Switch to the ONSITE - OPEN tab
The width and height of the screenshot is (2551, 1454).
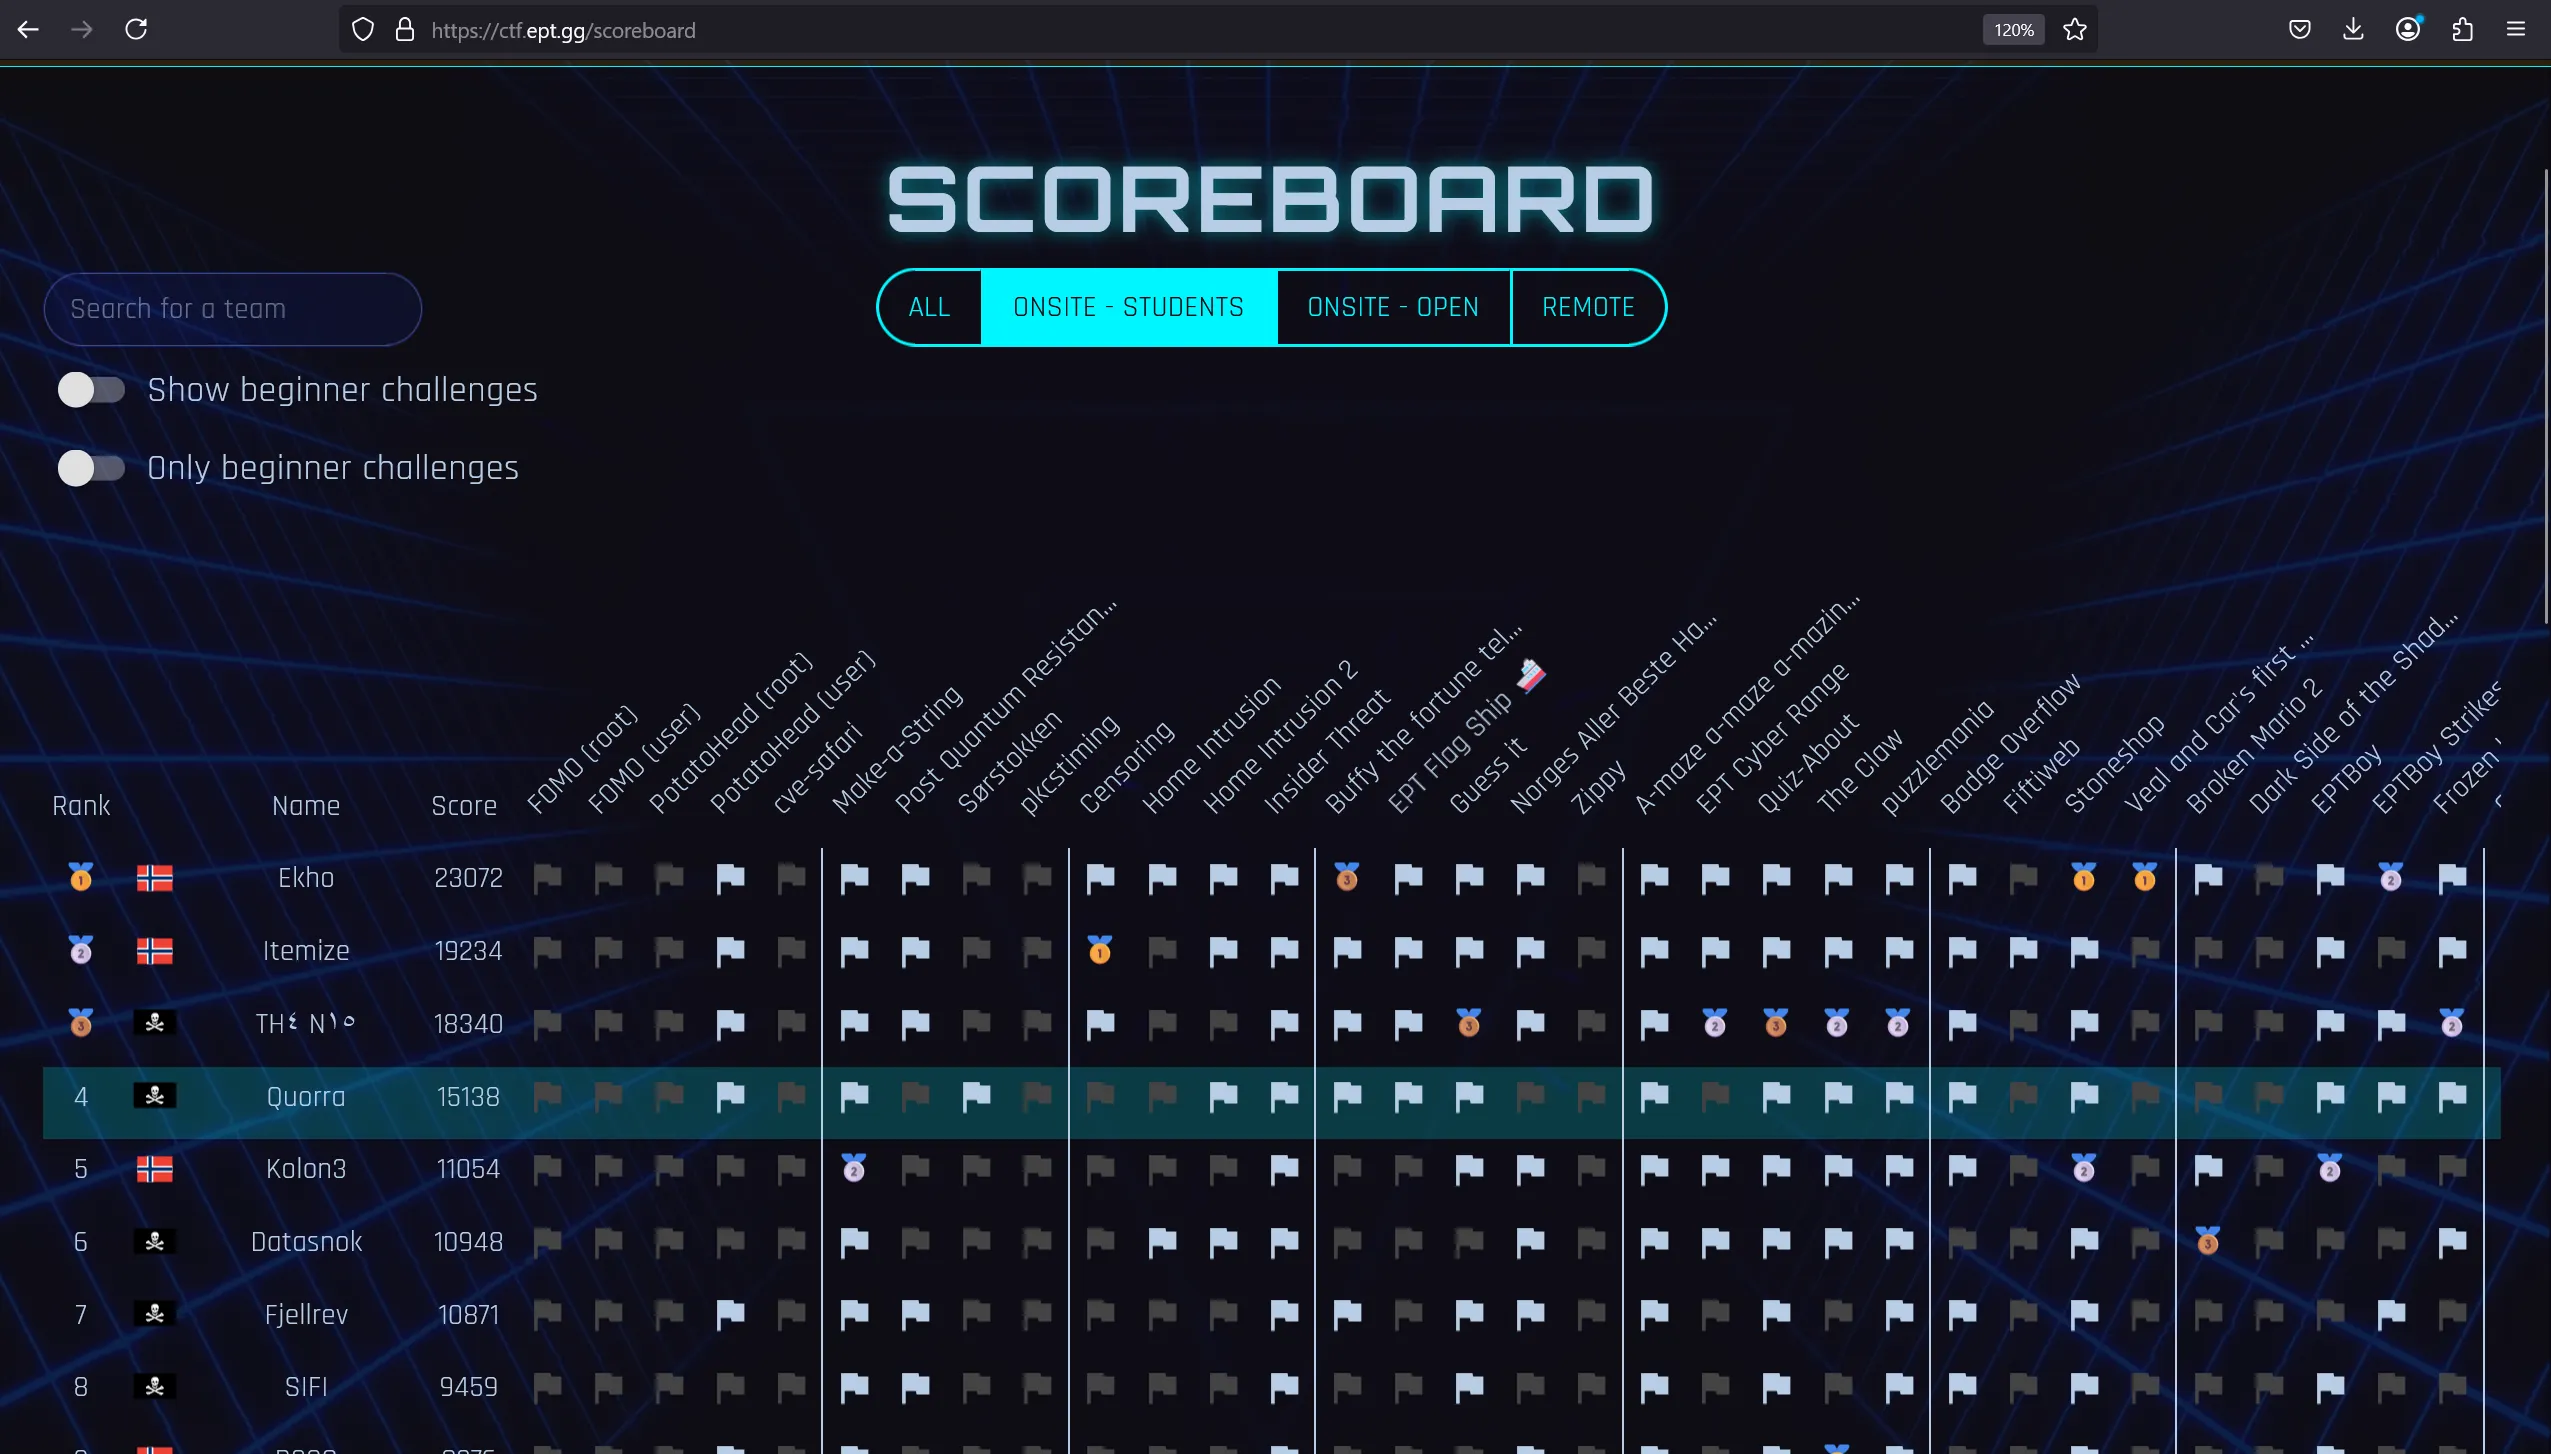tap(1392, 307)
